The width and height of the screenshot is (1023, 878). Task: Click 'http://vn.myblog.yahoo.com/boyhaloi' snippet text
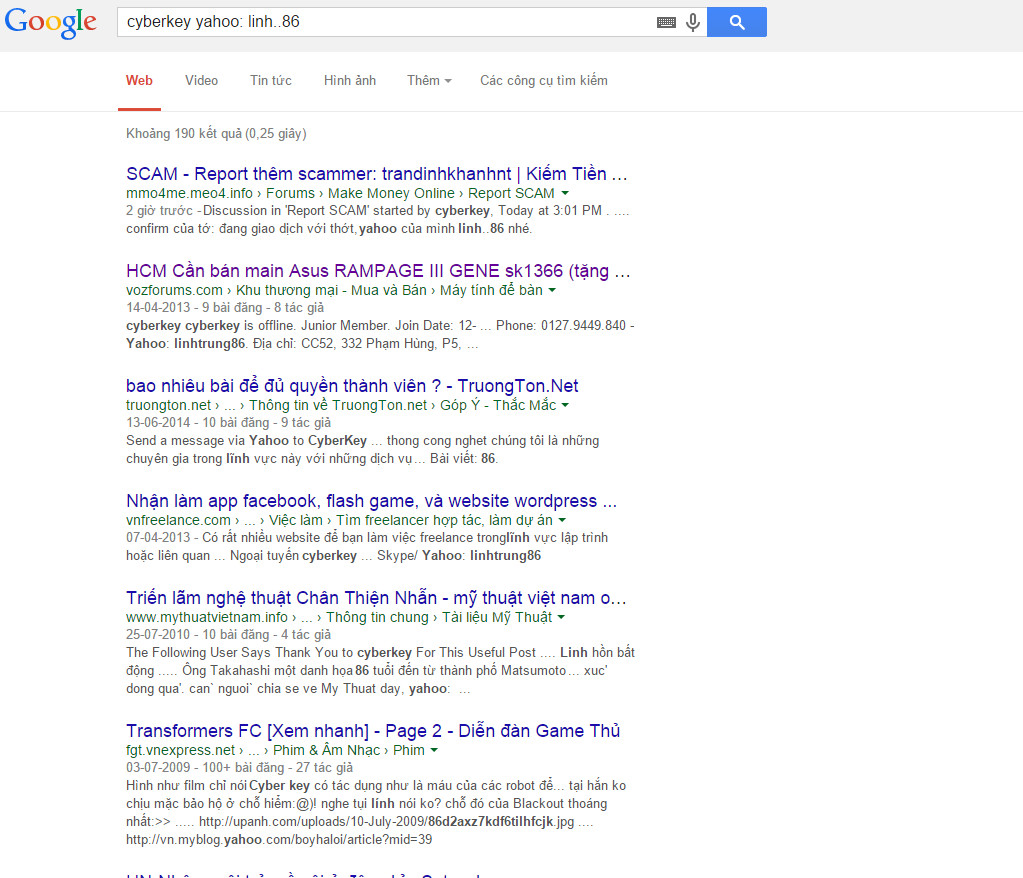click(x=236, y=840)
